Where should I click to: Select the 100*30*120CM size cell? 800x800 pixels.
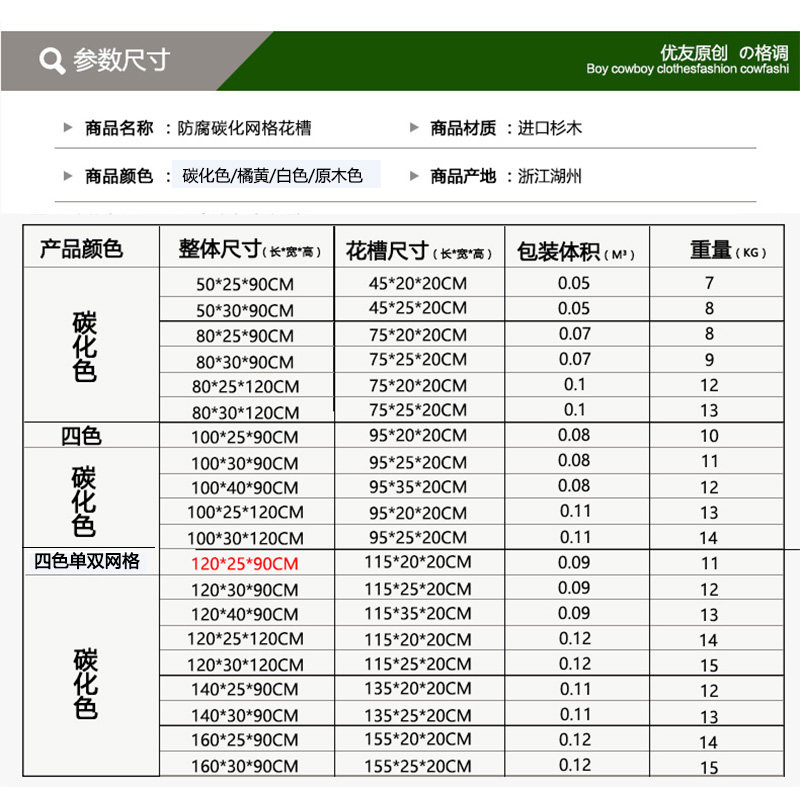(245, 538)
